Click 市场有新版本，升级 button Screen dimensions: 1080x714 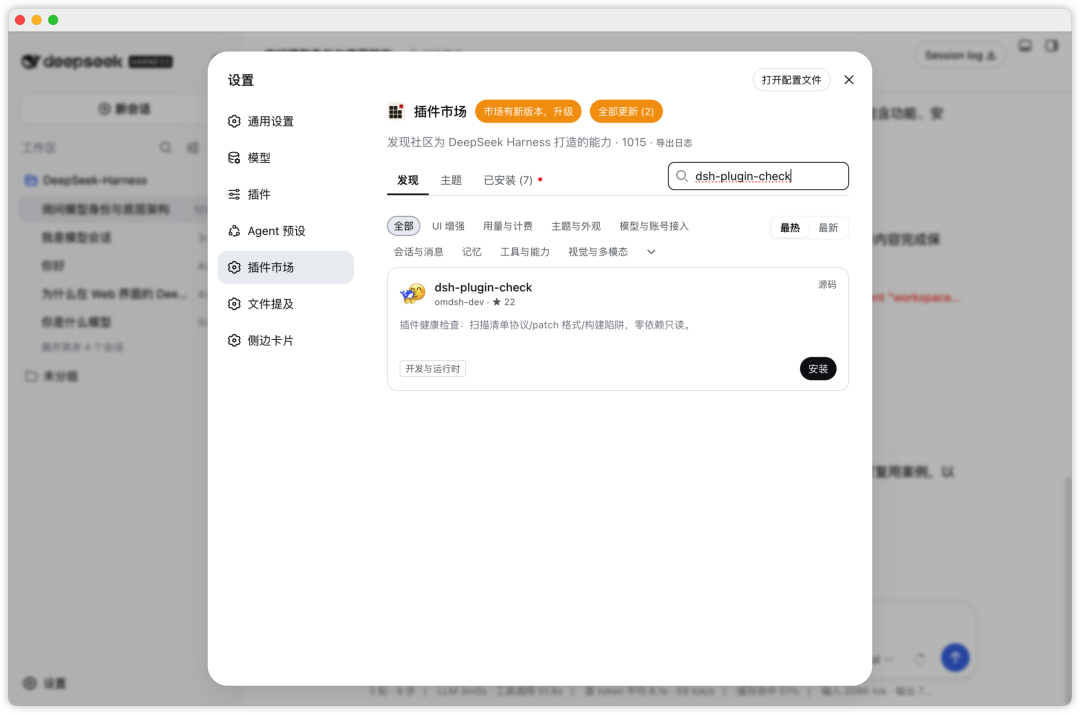click(528, 112)
